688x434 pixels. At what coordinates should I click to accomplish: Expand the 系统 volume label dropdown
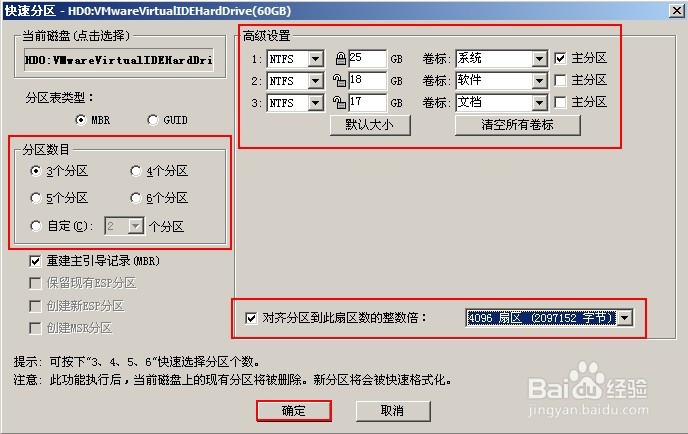539,58
